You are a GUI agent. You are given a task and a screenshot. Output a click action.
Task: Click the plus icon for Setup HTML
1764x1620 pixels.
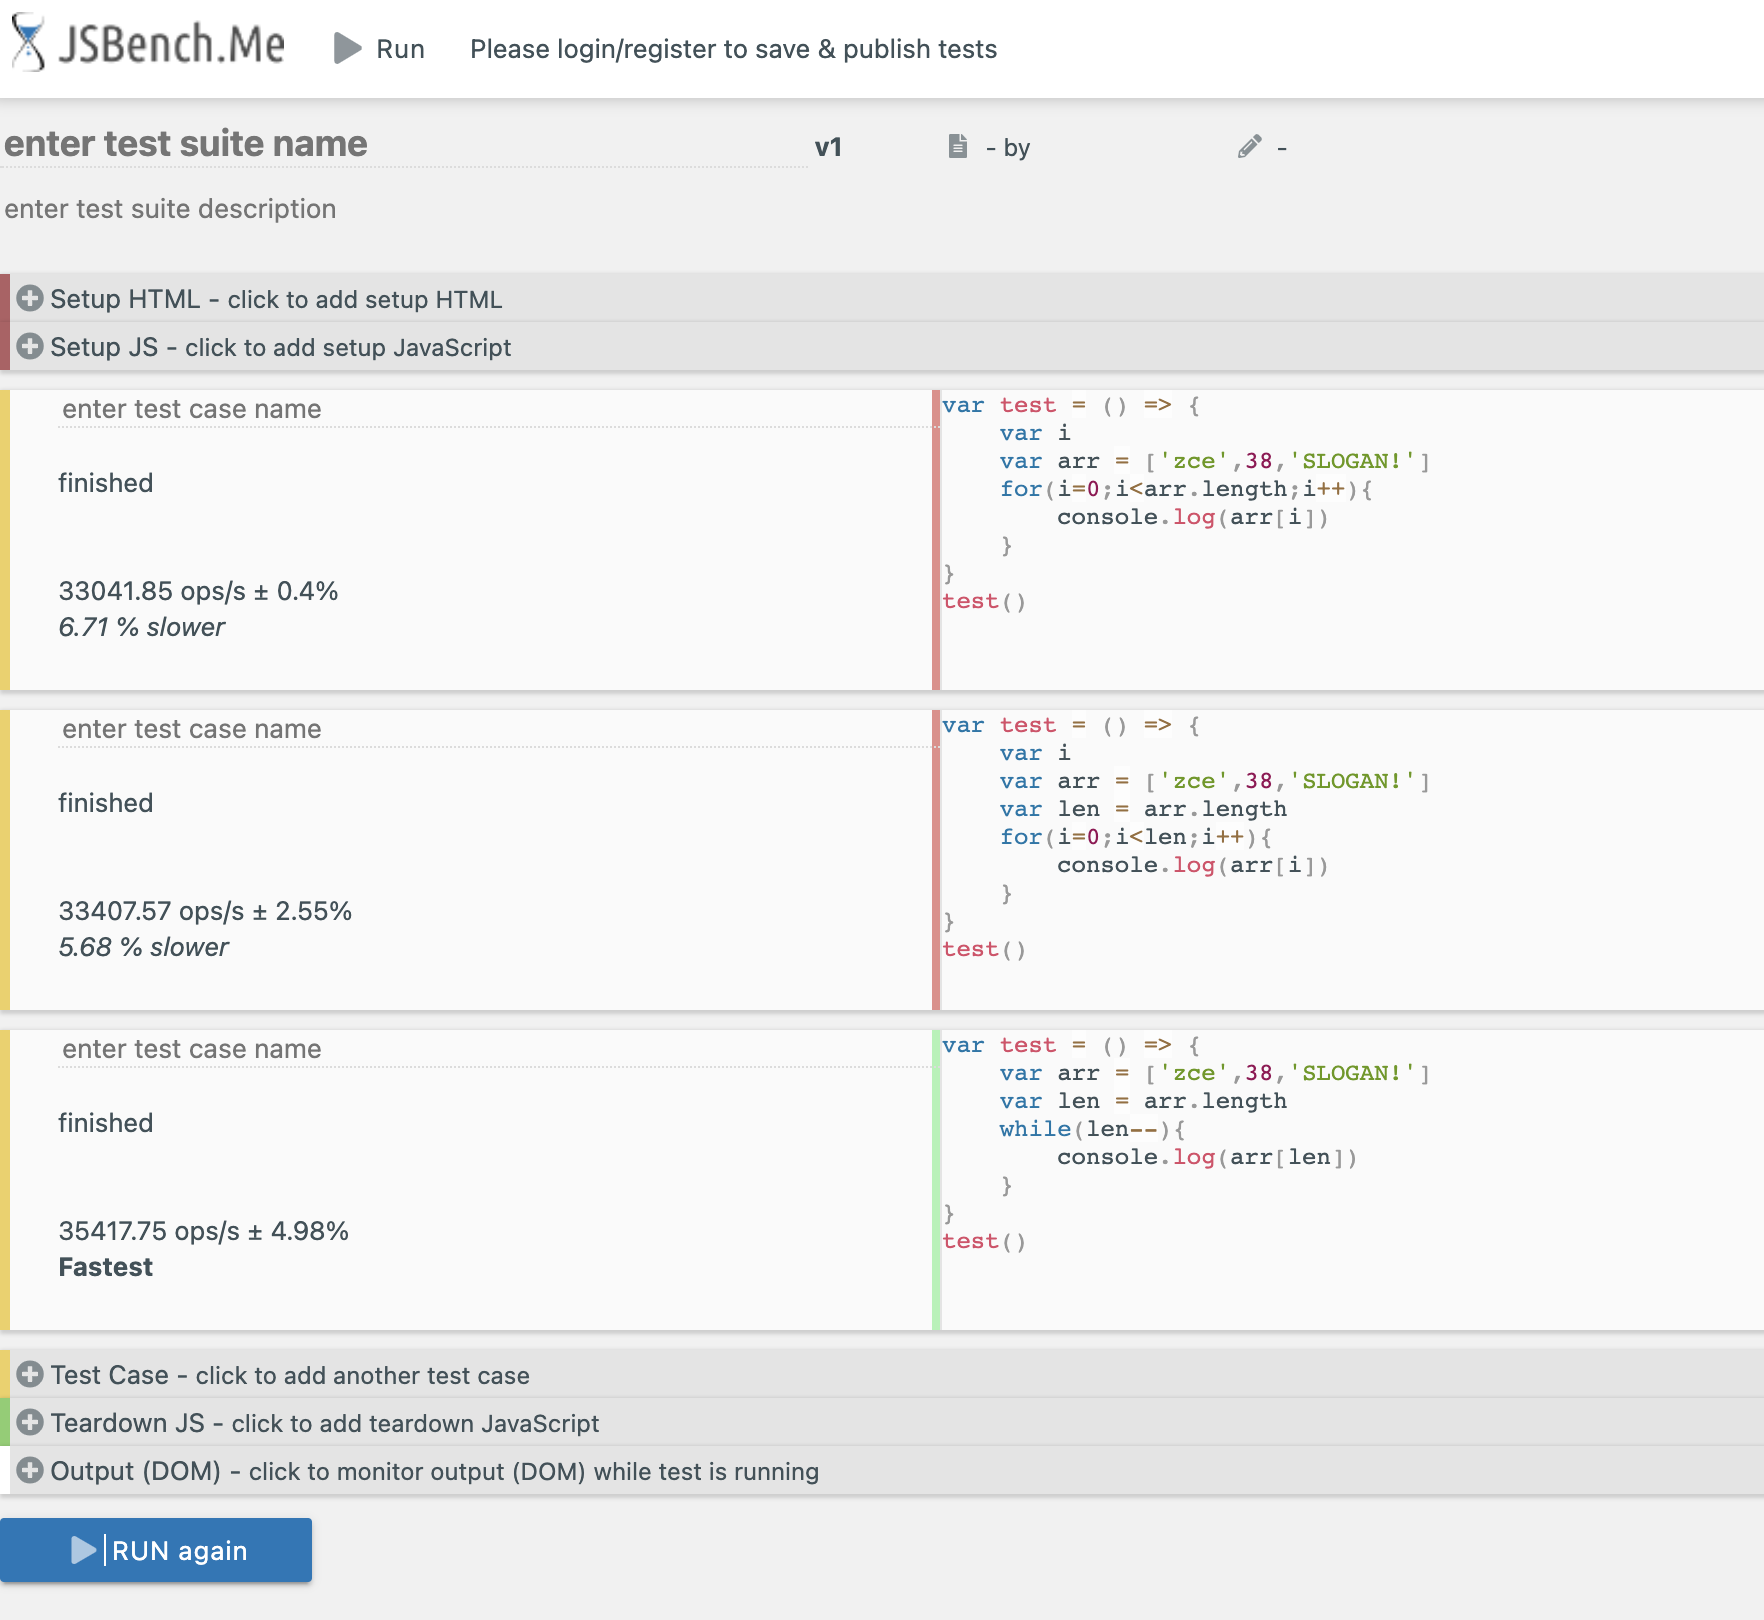point(30,299)
